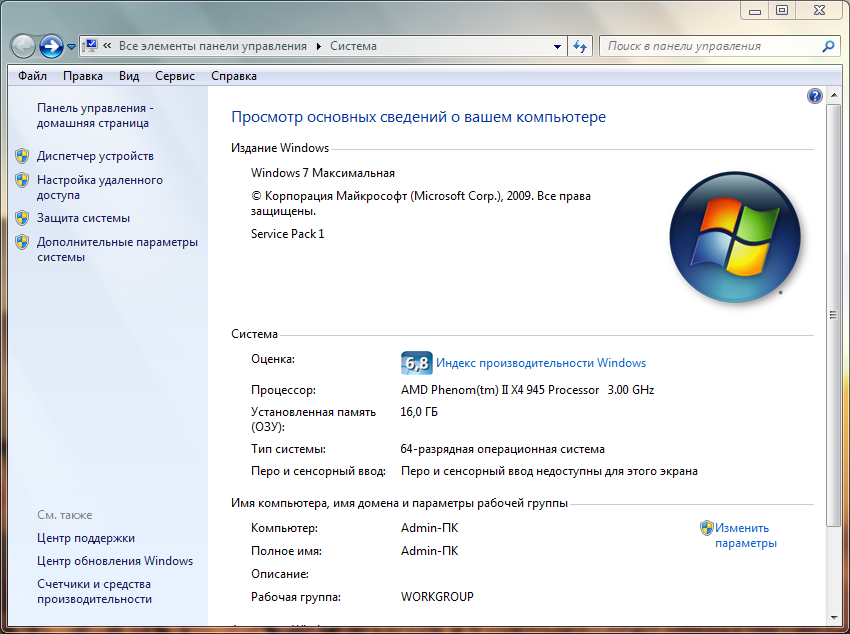Click the WORKGROUP workgroup value

[x=437, y=597]
